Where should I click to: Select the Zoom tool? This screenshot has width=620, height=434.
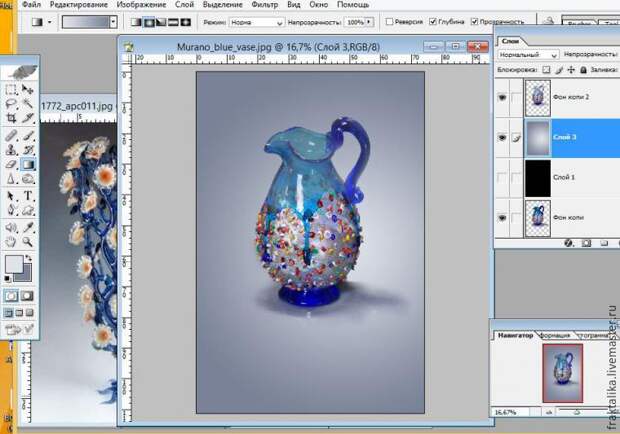pyautogui.click(x=27, y=242)
